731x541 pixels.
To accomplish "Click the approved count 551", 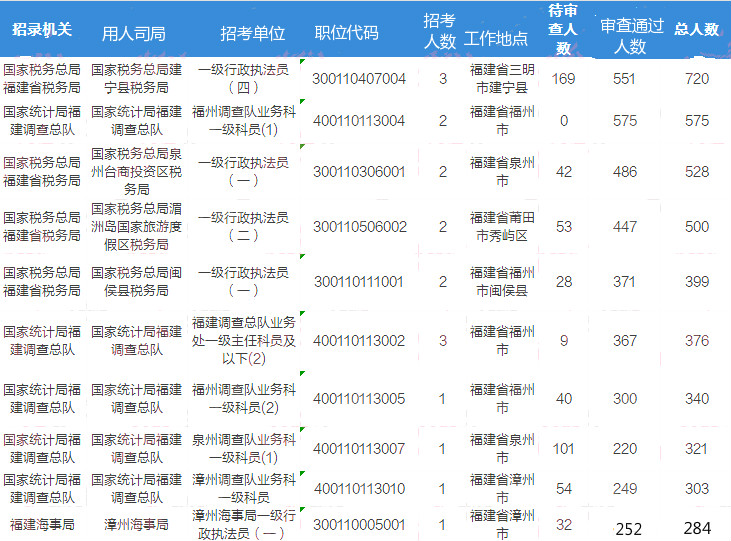I will 624,79.
